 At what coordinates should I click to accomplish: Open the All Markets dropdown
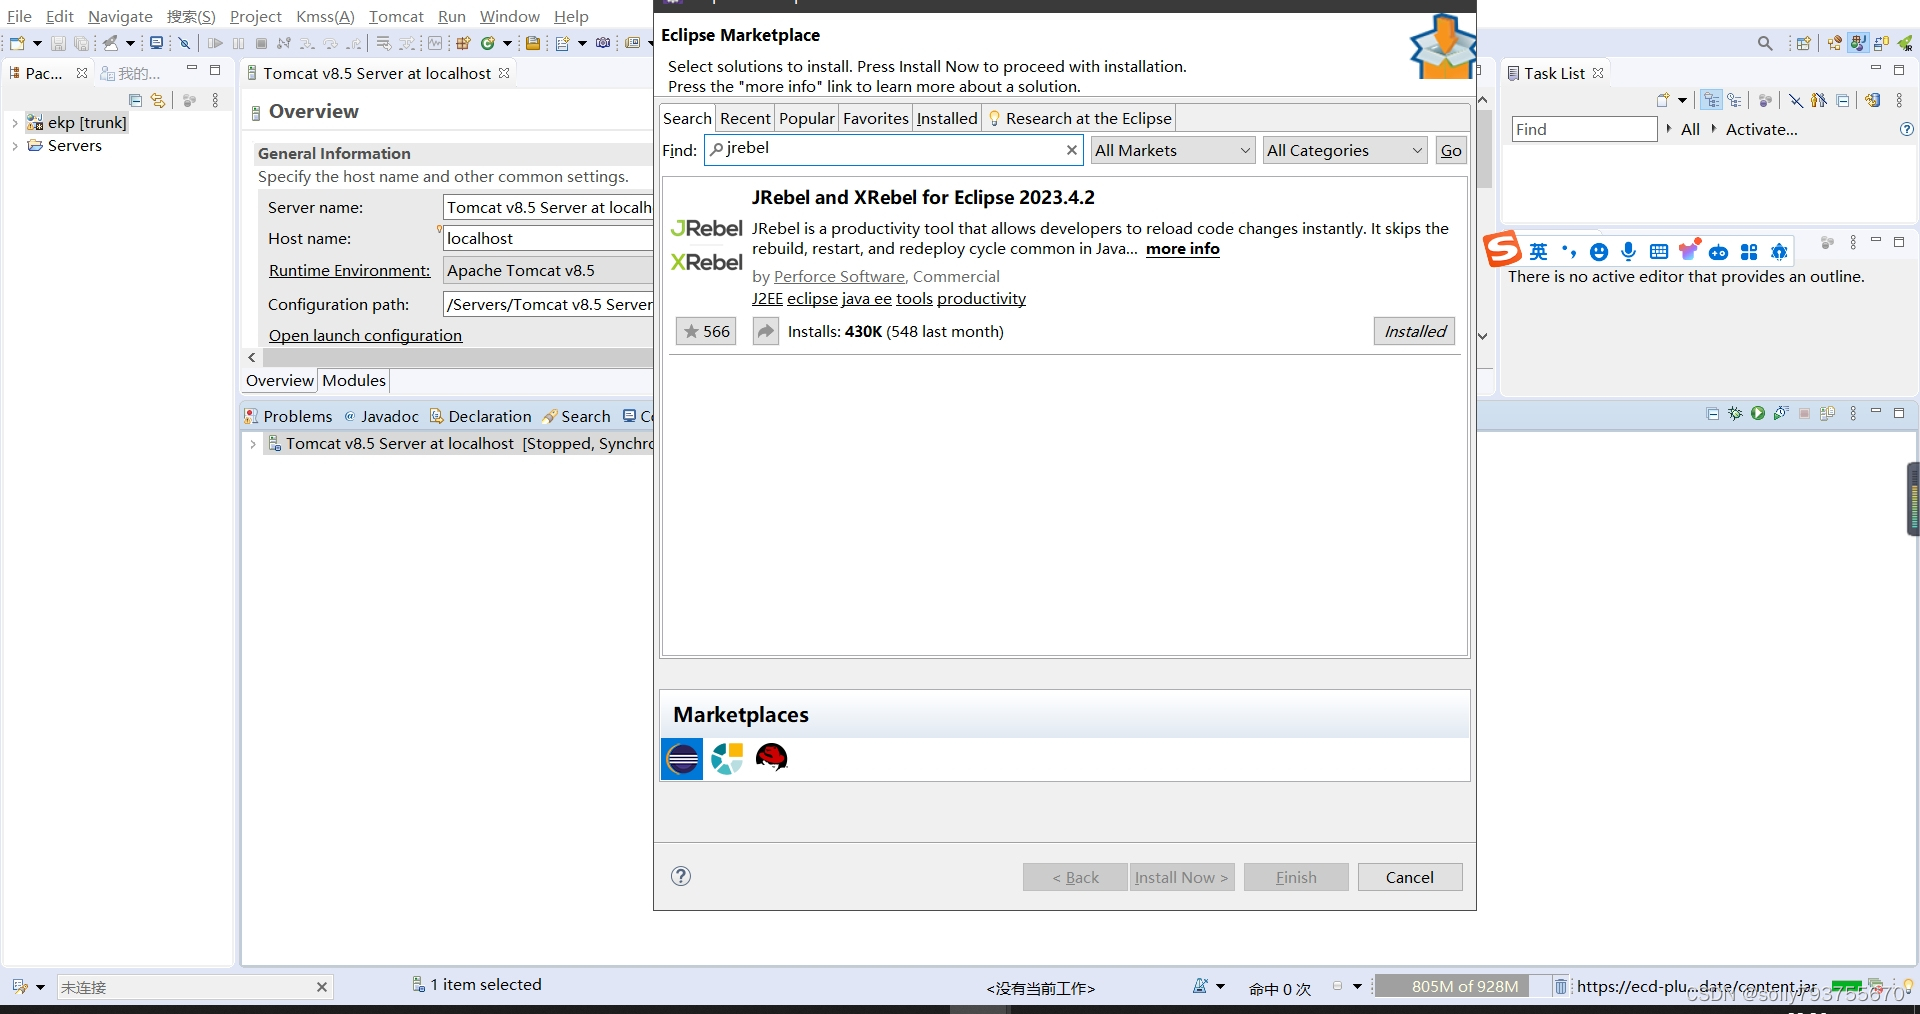[1171, 150]
